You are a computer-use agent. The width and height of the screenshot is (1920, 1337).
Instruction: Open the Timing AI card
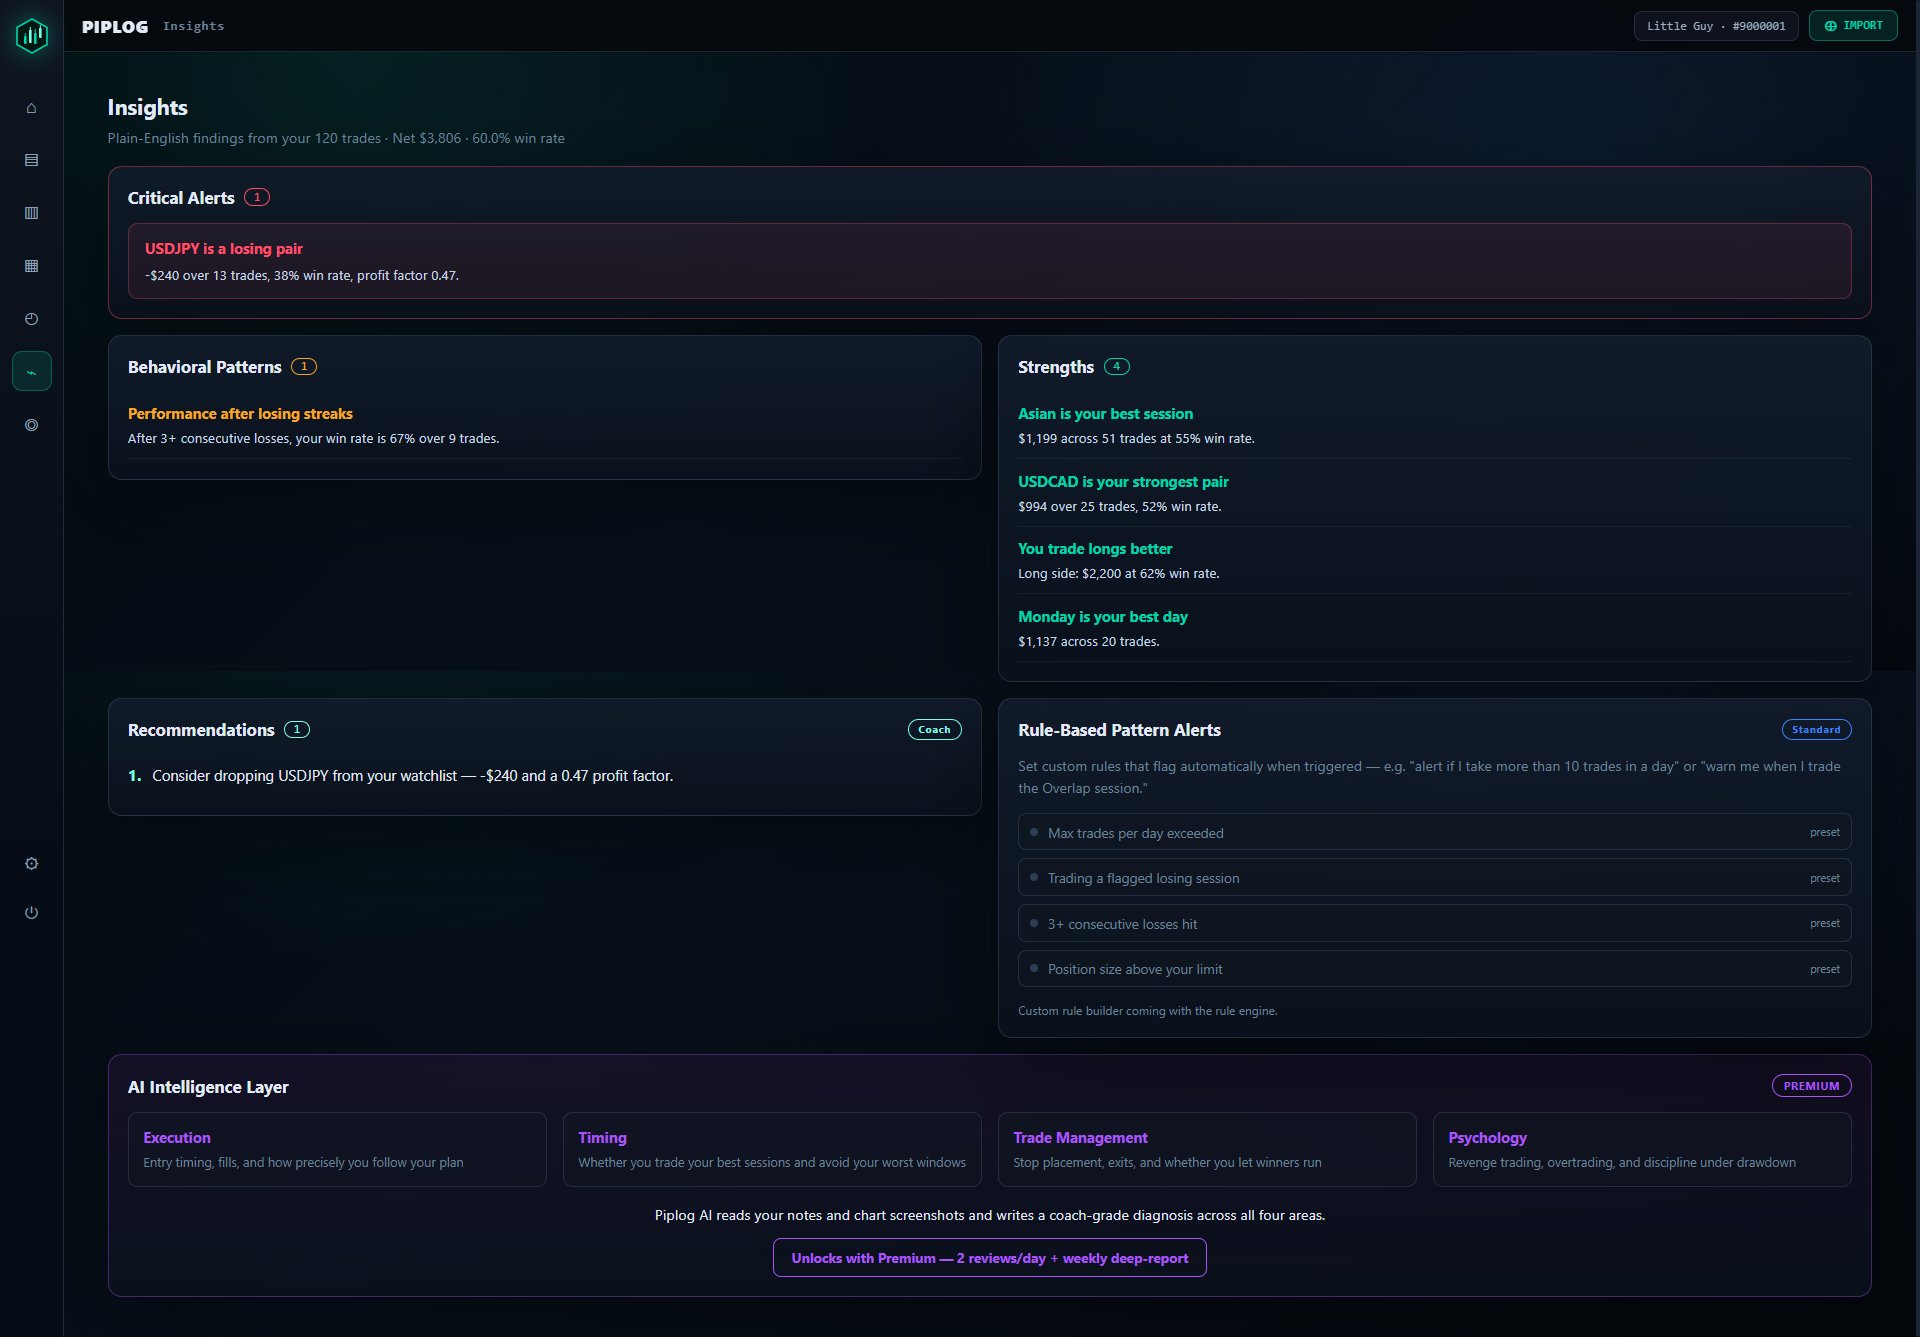772,1150
